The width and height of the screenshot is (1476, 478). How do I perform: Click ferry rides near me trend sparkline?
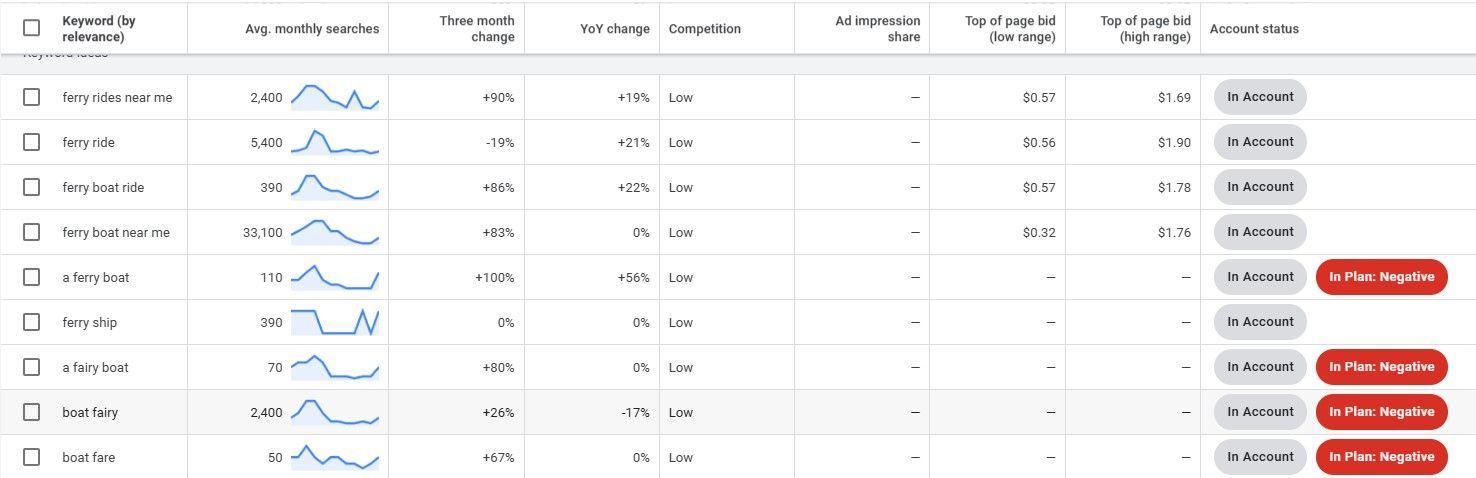tap(335, 97)
